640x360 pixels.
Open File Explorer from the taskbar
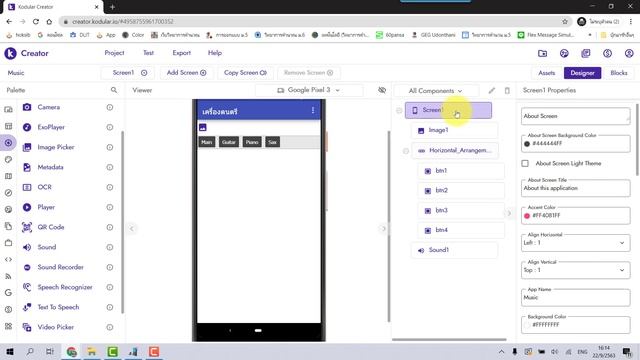(x=92, y=351)
